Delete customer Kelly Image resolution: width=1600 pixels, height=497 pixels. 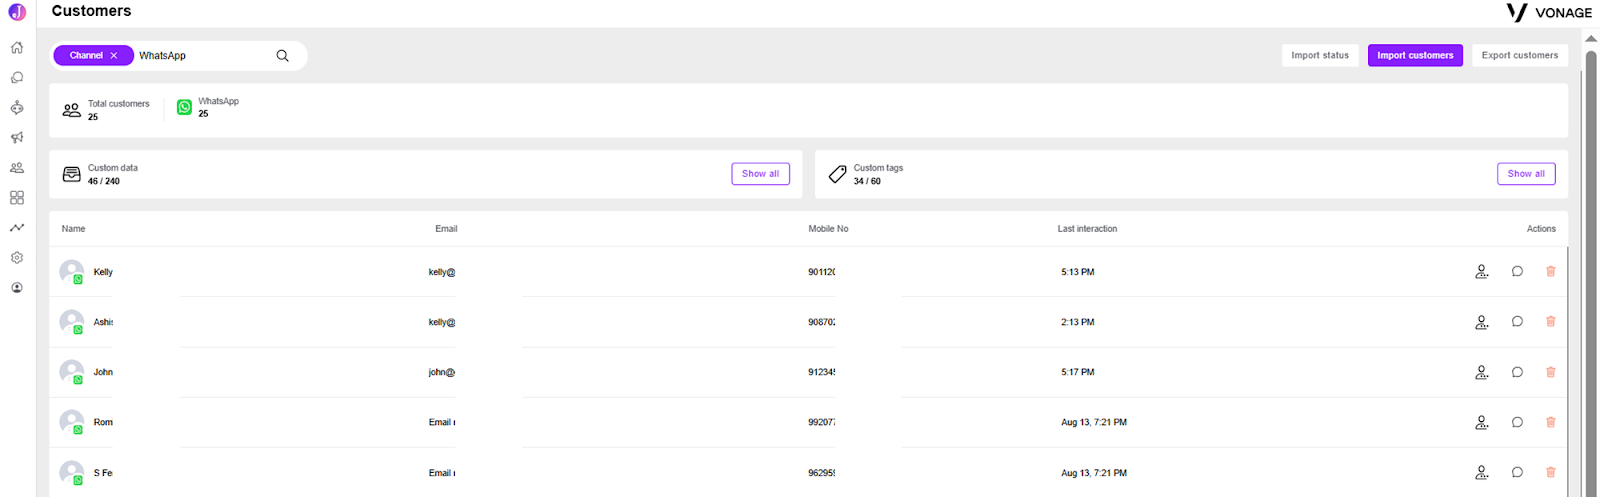click(1551, 271)
